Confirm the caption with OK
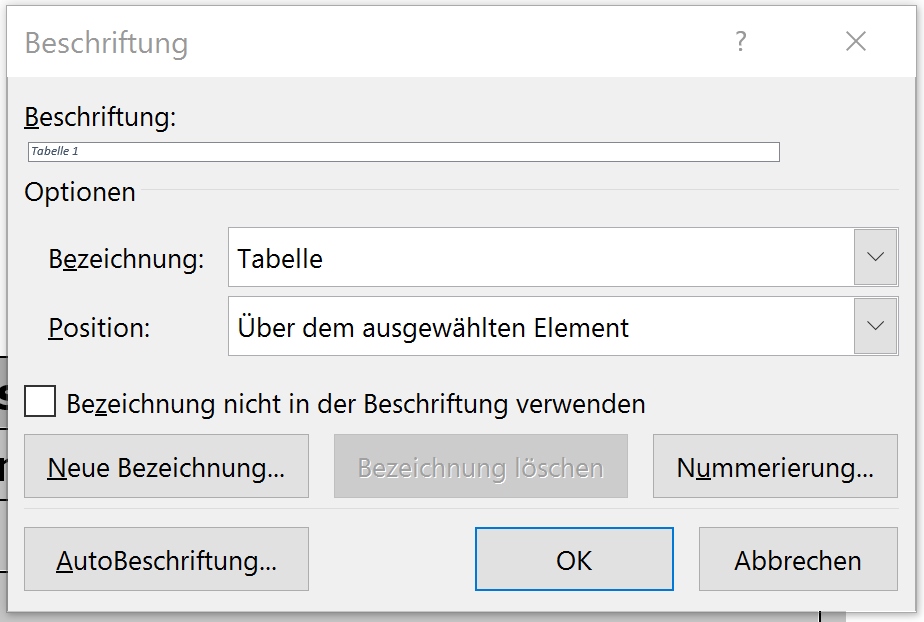Screen dimensions: 924x622 pyautogui.click(x=574, y=559)
